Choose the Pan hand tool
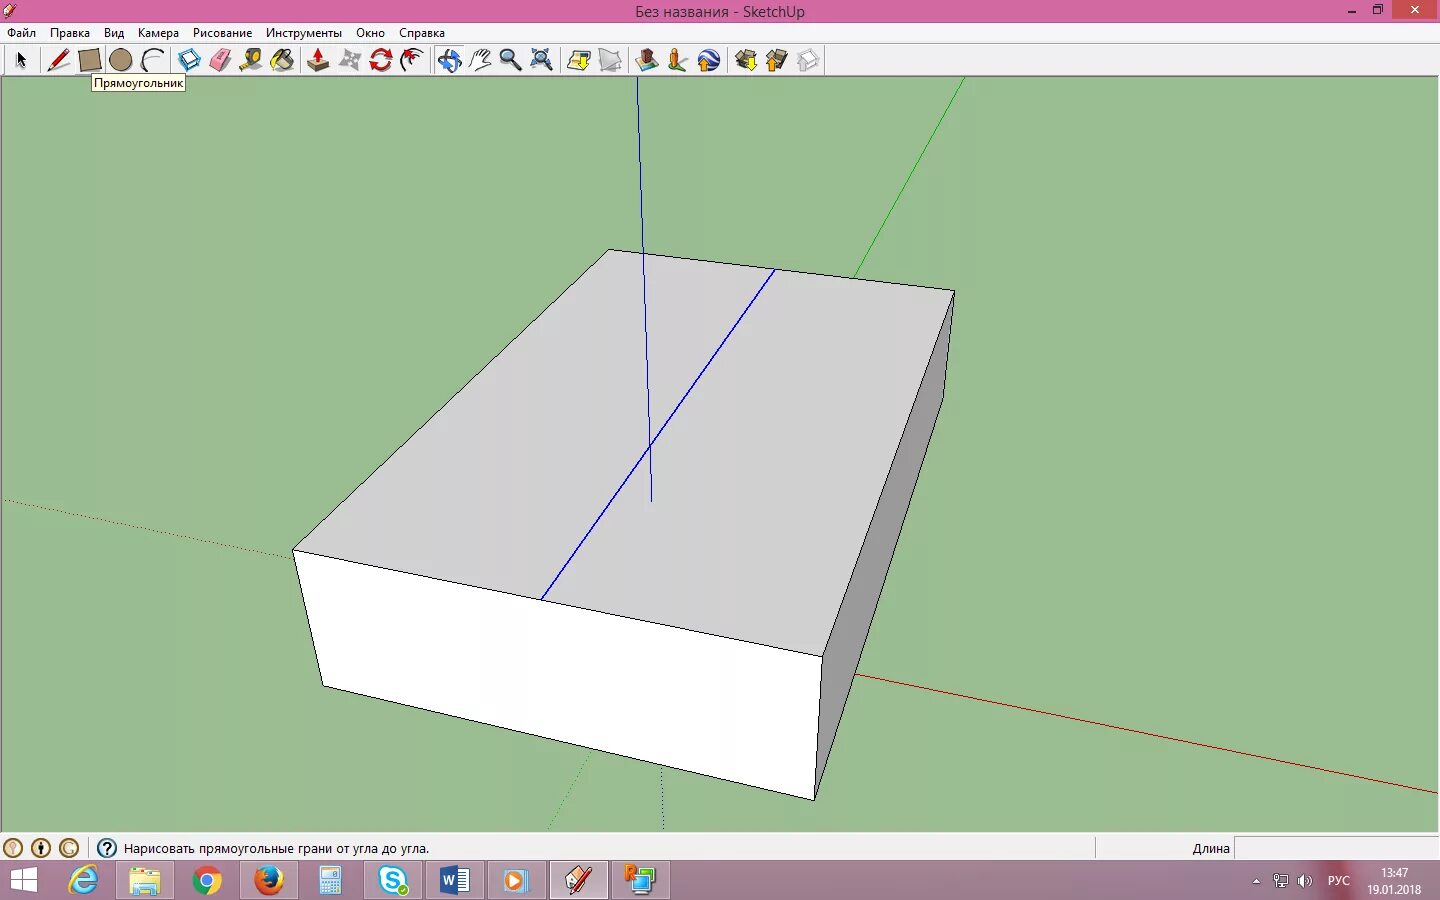1440x900 pixels. pyautogui.click(x=480, y=60)
